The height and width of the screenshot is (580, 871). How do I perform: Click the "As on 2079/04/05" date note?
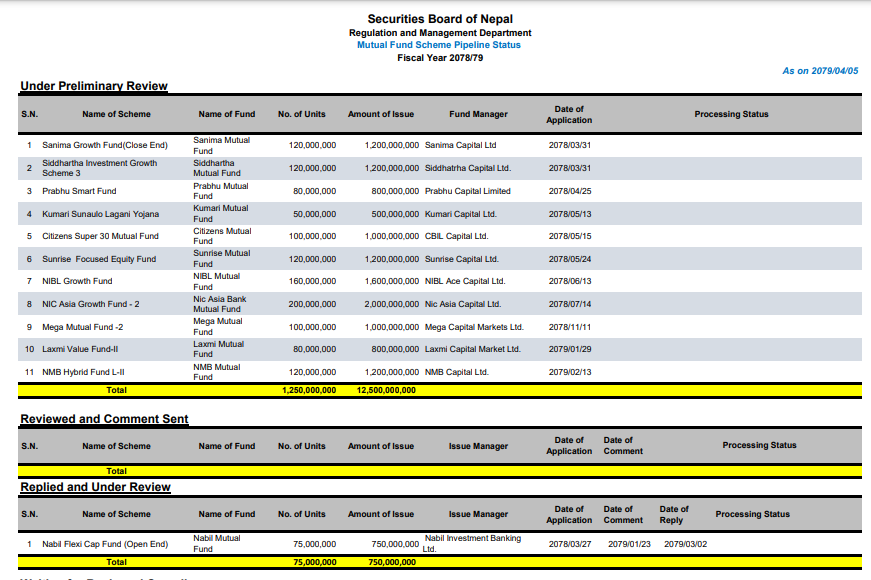tap(819, 71)
